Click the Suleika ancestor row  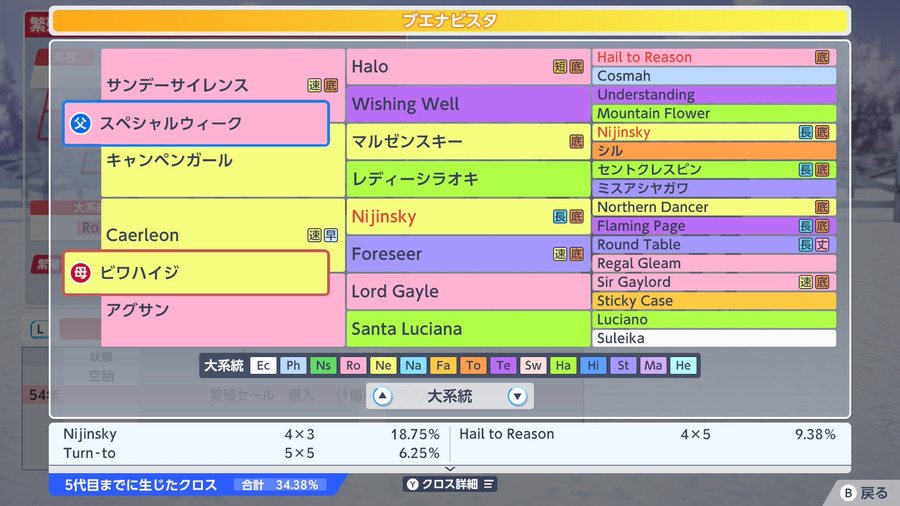(x=714, y=338)
